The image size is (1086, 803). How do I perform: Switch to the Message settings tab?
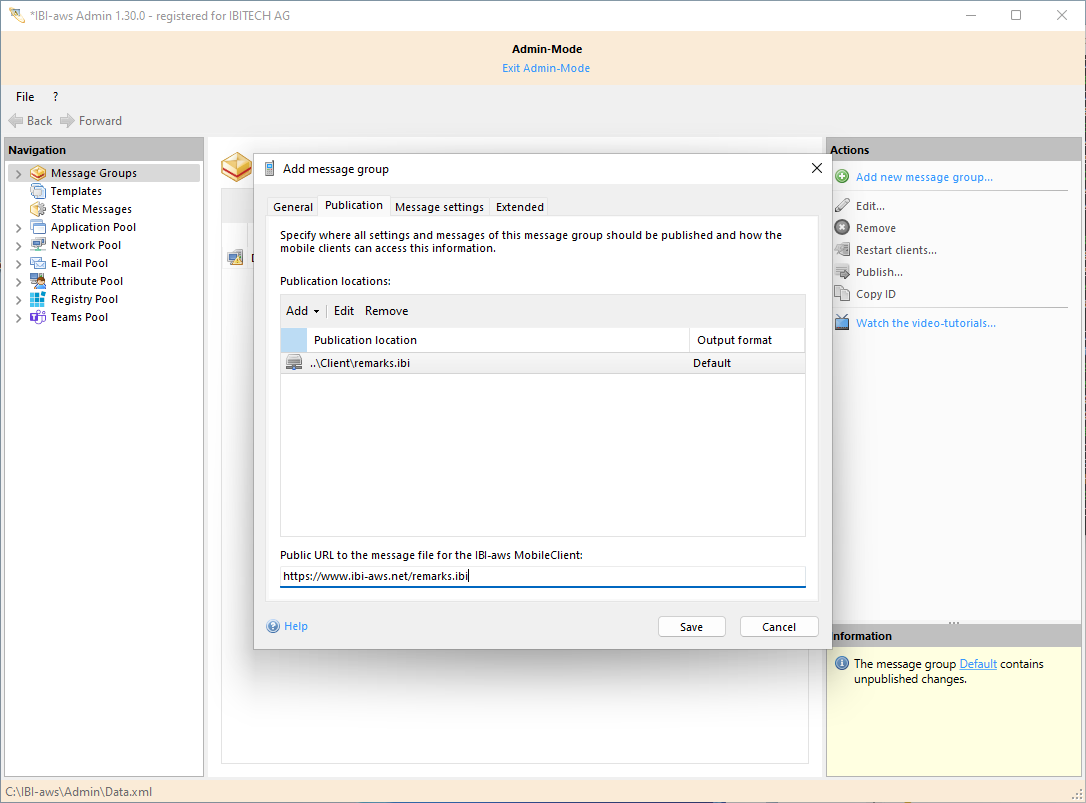click(x=439, y=207)
